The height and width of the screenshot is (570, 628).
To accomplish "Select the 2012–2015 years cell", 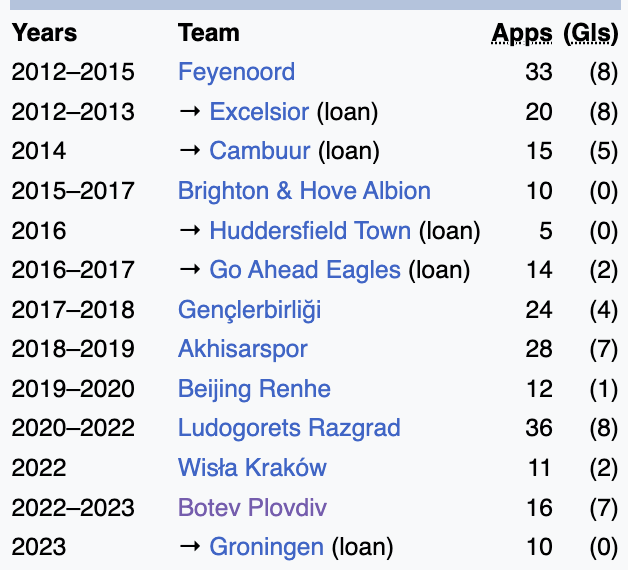I will (x=73, y=73).
